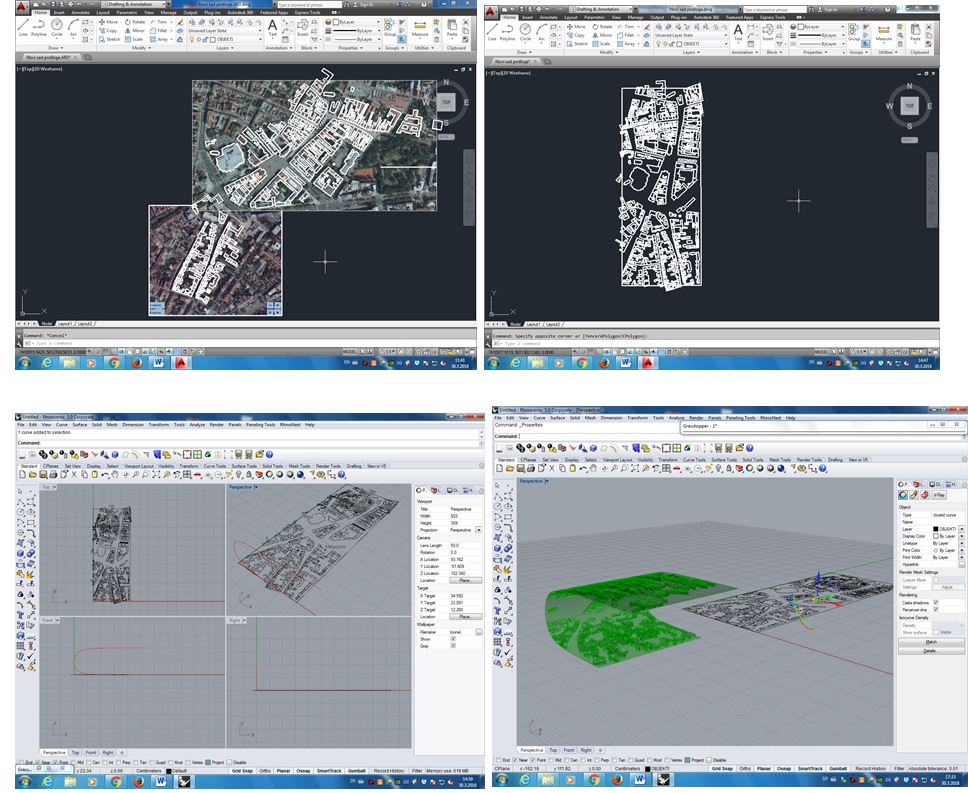Click Measure tool in AutoCAD outlines-only window

click(883, 33)
